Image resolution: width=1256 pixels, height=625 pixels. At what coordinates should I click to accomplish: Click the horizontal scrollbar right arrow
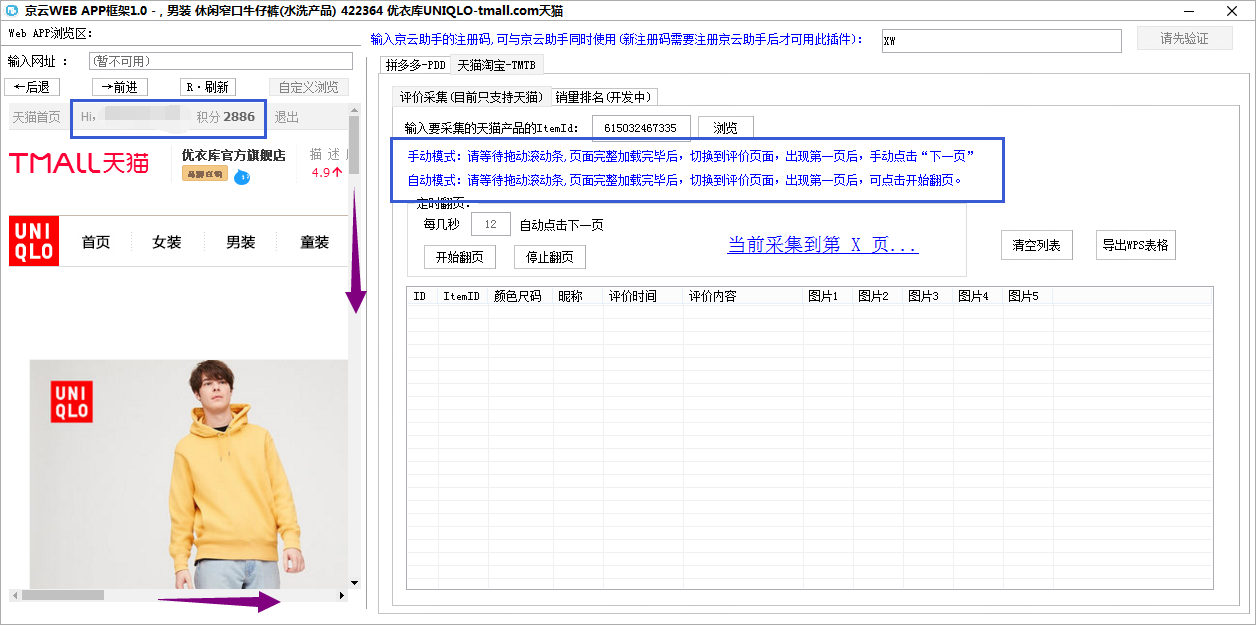tap(341, 595)
